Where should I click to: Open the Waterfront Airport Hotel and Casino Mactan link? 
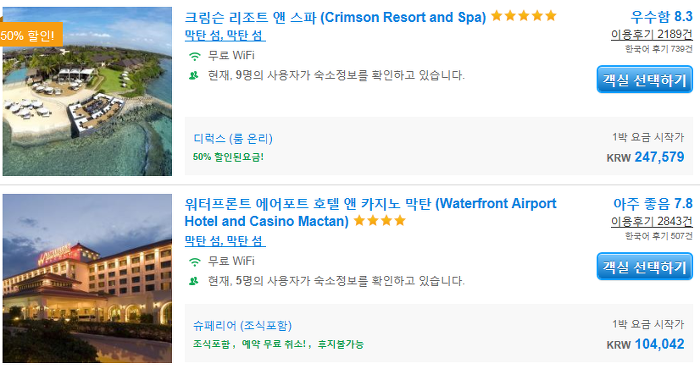371,212
